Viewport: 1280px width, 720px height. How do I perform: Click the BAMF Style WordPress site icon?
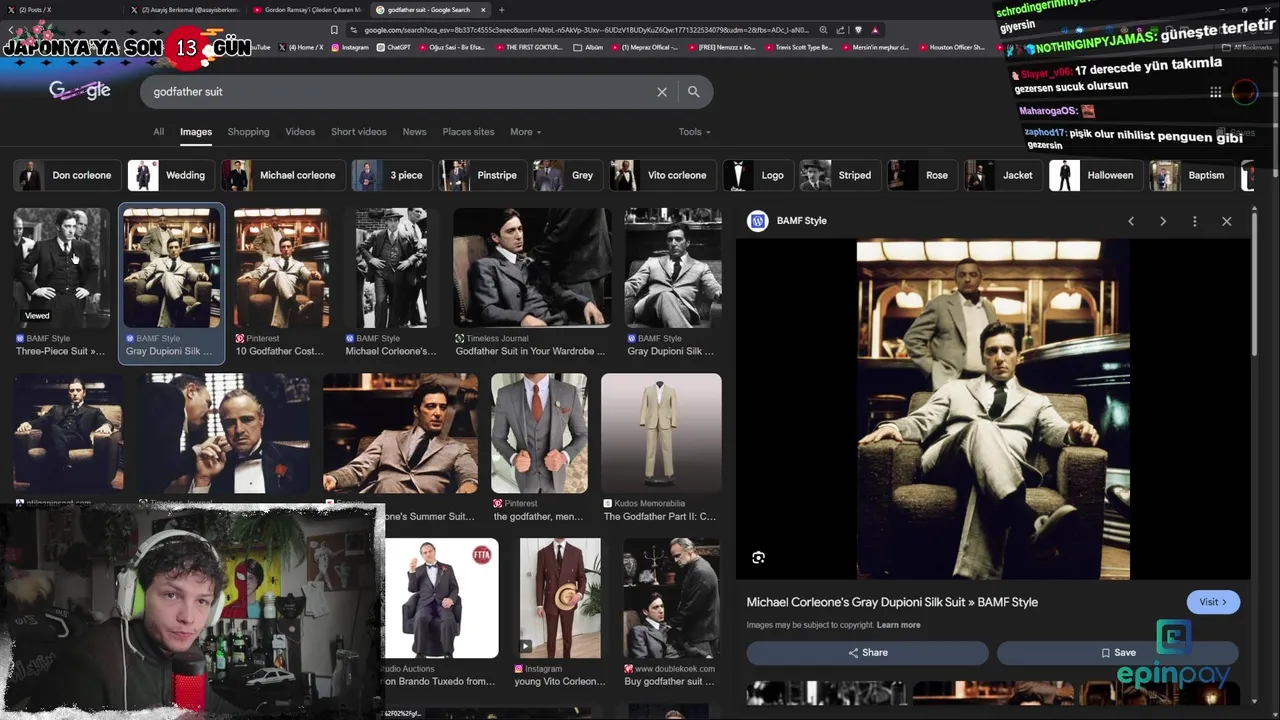coord(758,221)
